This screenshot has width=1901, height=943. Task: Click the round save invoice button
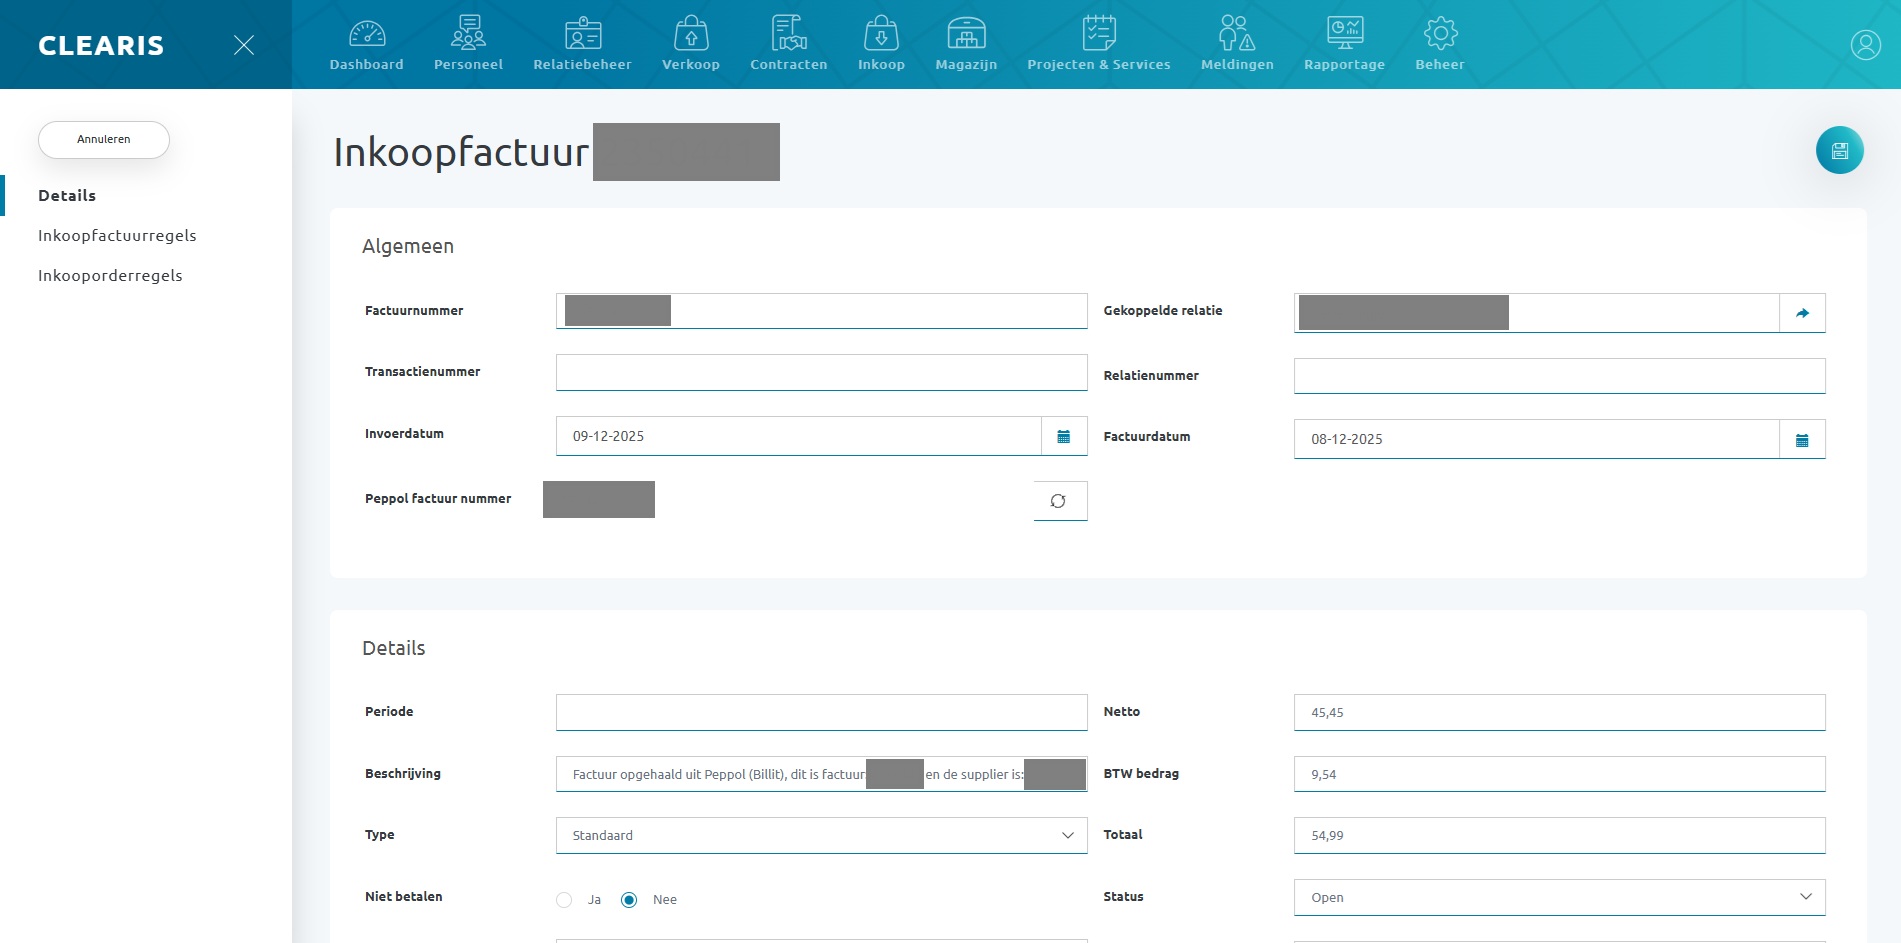(1839, 151)
